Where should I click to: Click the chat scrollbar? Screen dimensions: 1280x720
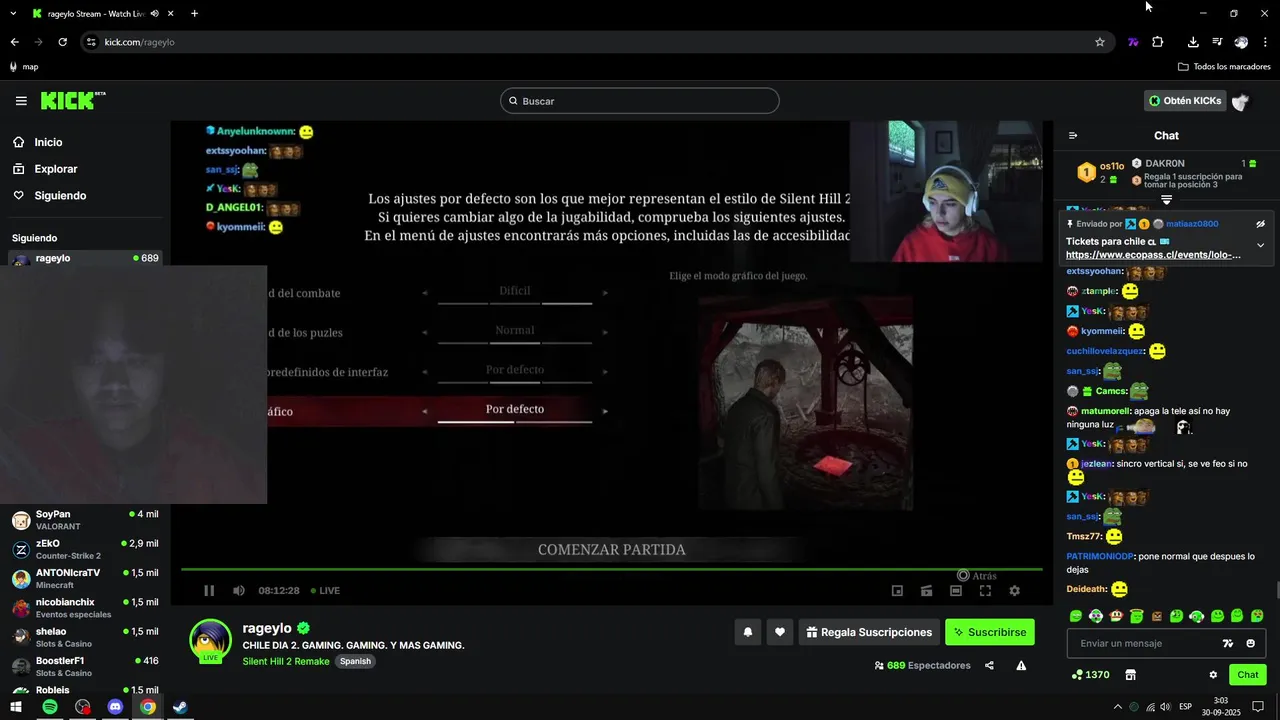pos(1276,591)
